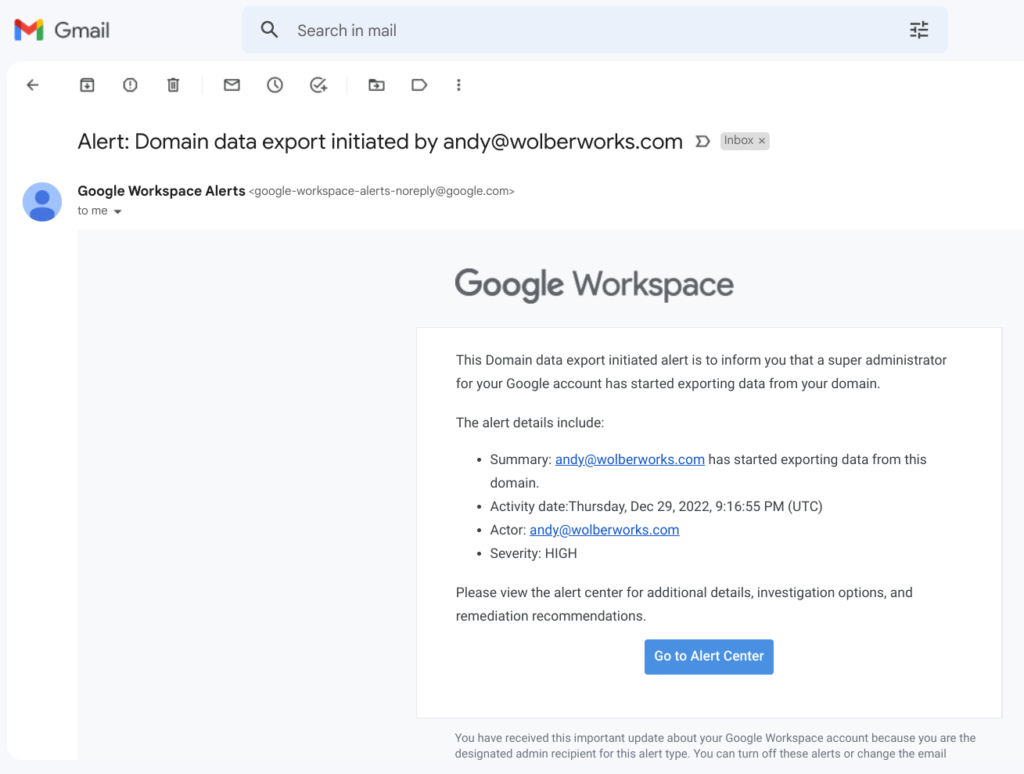Move the email to another folder
1024x774 pixels.
pos(376,85)
